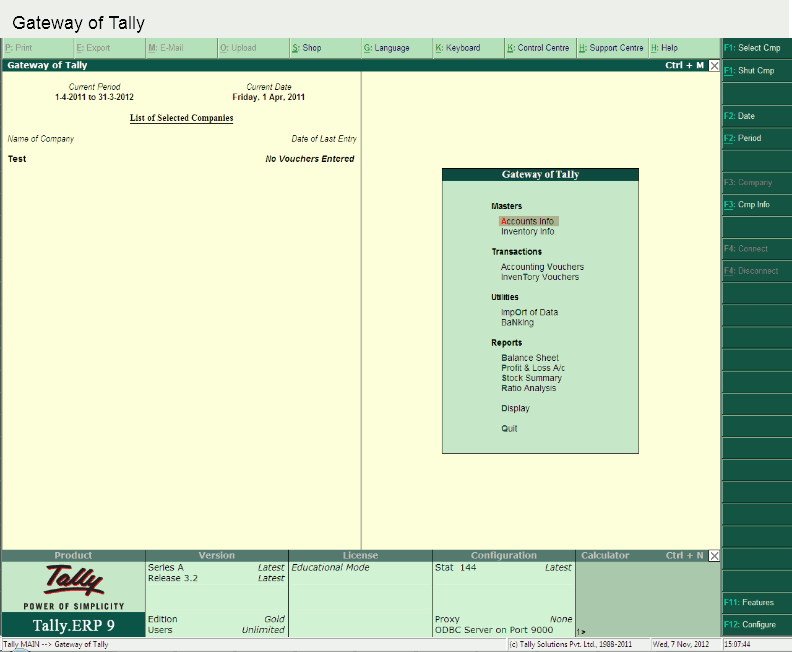The image size is (792, 652).
Task: Click the Stat 144 configuration row
Action: coord(504,568)
